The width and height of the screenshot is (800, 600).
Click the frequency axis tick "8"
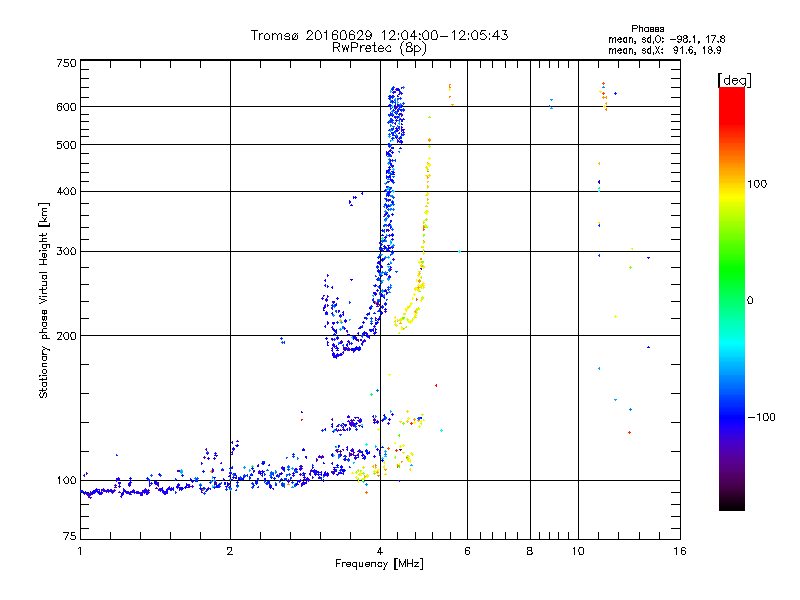[x=530, y=551]
